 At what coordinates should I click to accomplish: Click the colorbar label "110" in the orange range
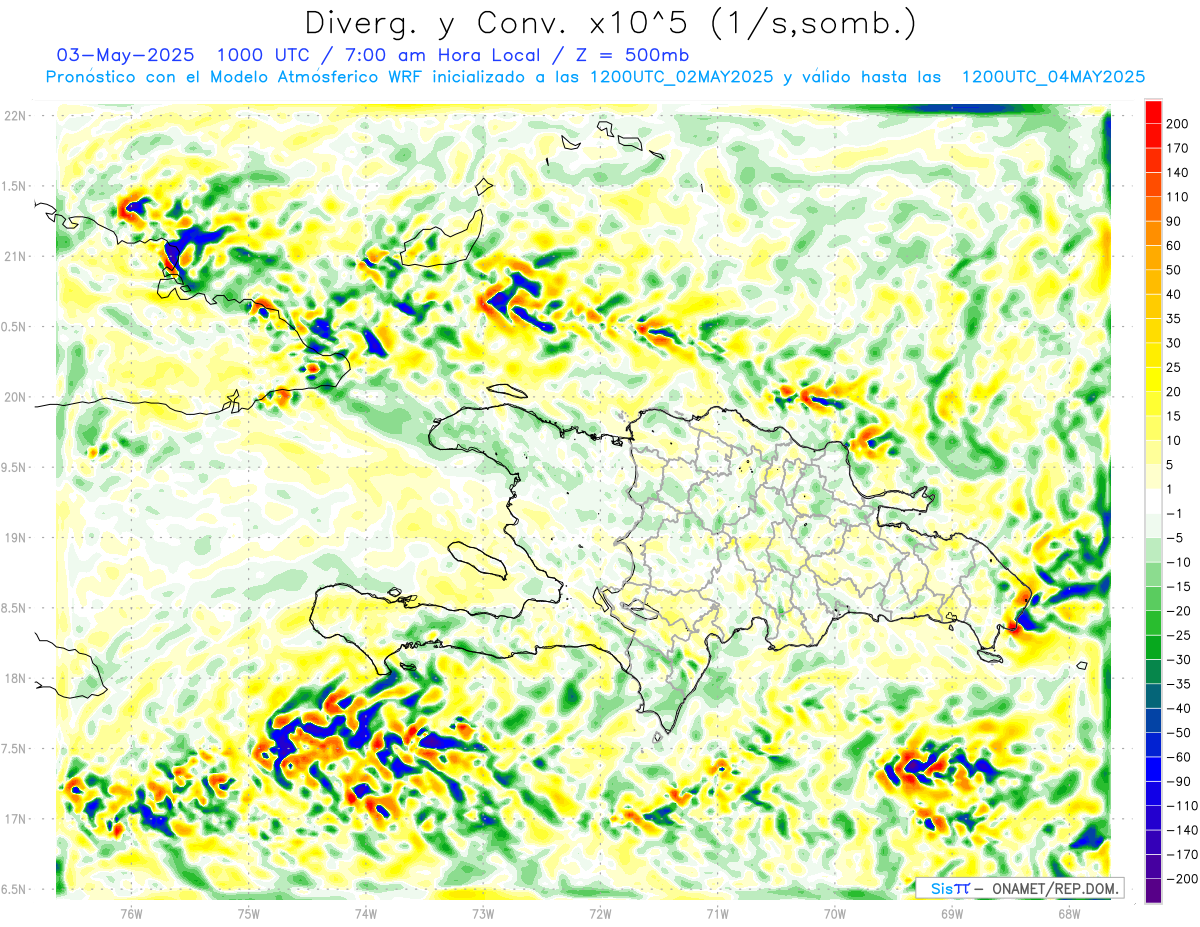click(x=1177, y=197)
